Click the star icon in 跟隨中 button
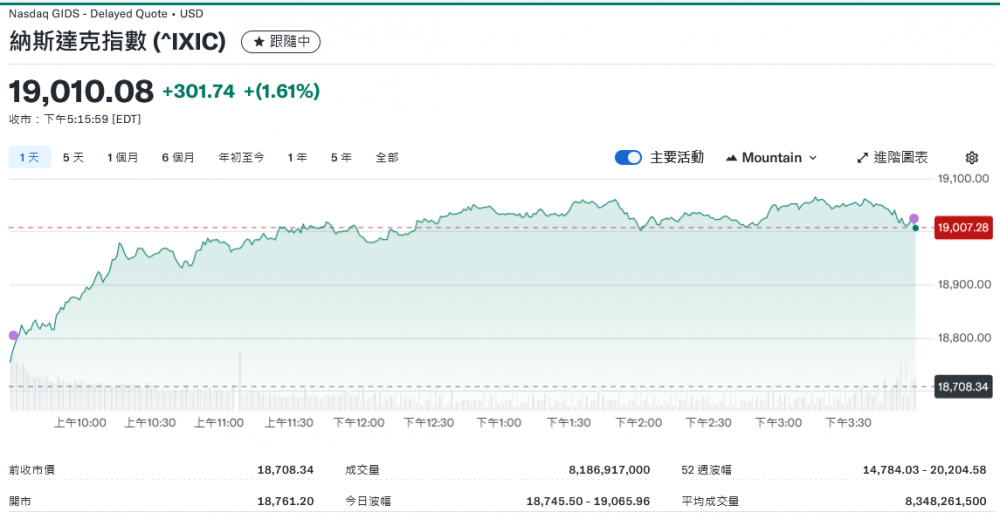The height and width of the screenshot is (526, 1000). (259, 42)
